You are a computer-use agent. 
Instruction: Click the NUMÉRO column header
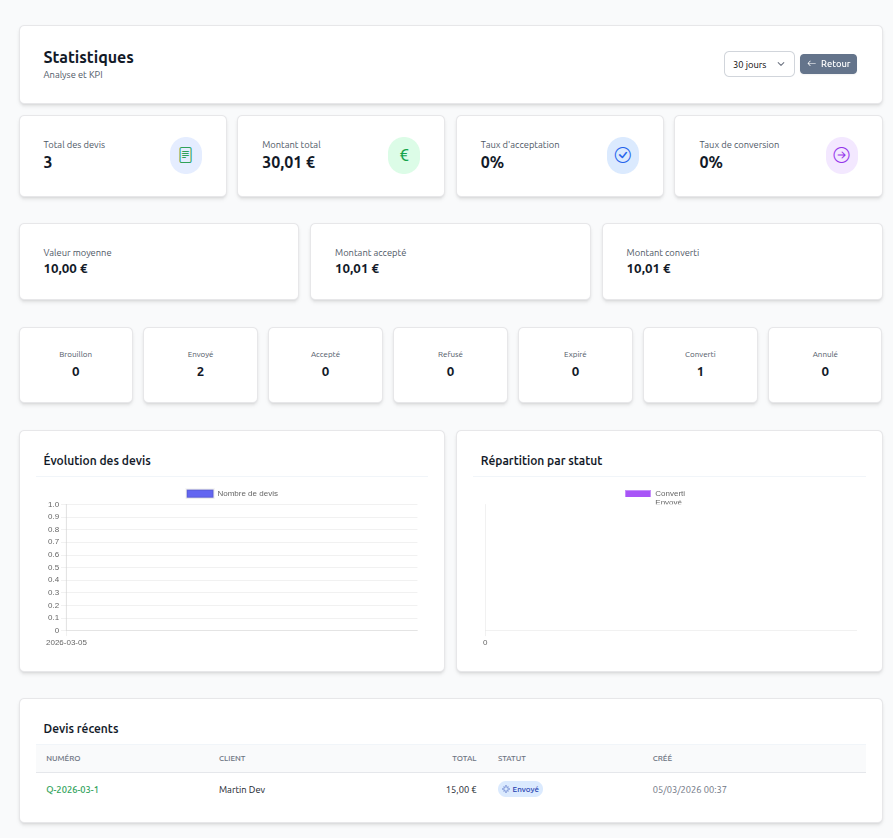pyautogui.click(x=63, y=759)
